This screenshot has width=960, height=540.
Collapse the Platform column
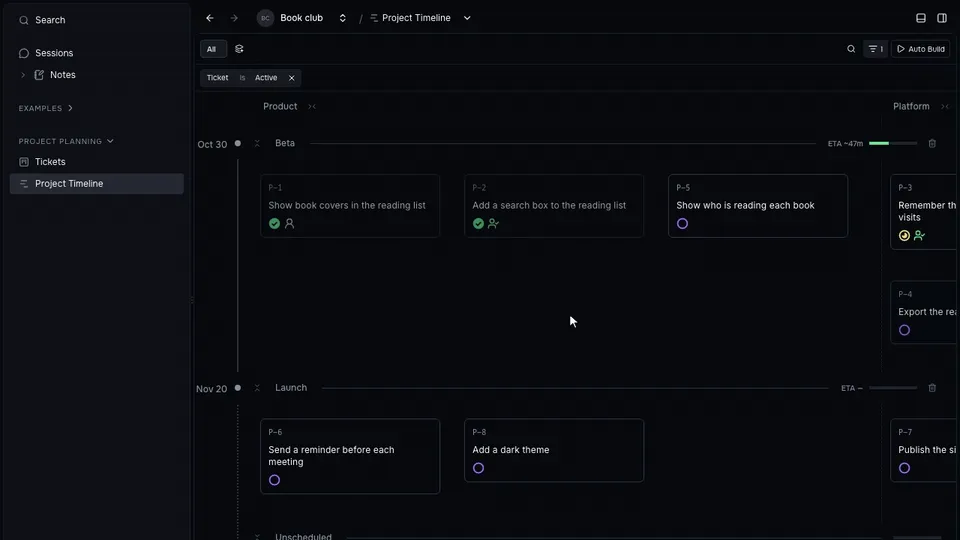(945, 107)
